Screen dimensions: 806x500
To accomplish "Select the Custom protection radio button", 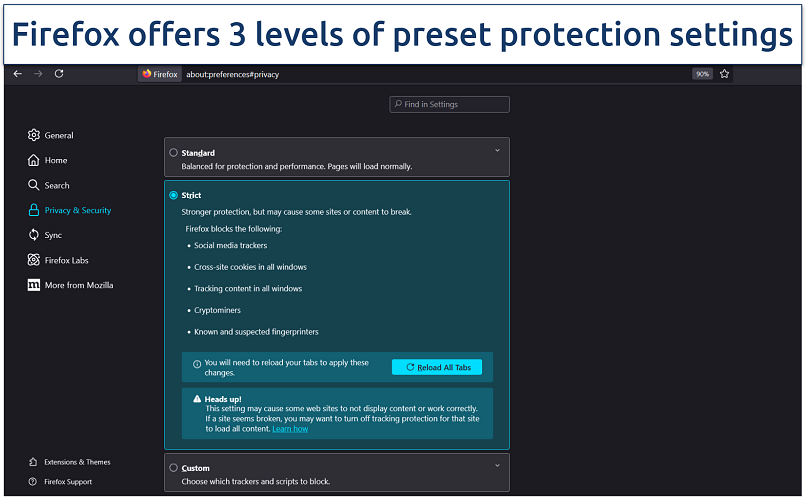I will click(x=174, y=467).
